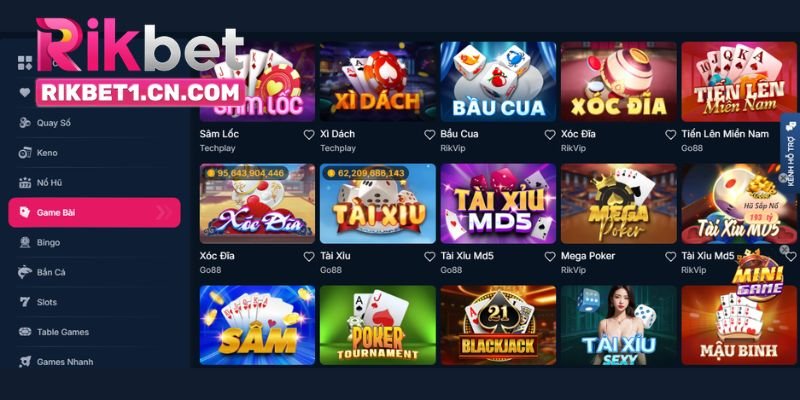Screen dimensions: 800x400
Task: Select the Game Bài menu item
Action: tap(94, 212)
